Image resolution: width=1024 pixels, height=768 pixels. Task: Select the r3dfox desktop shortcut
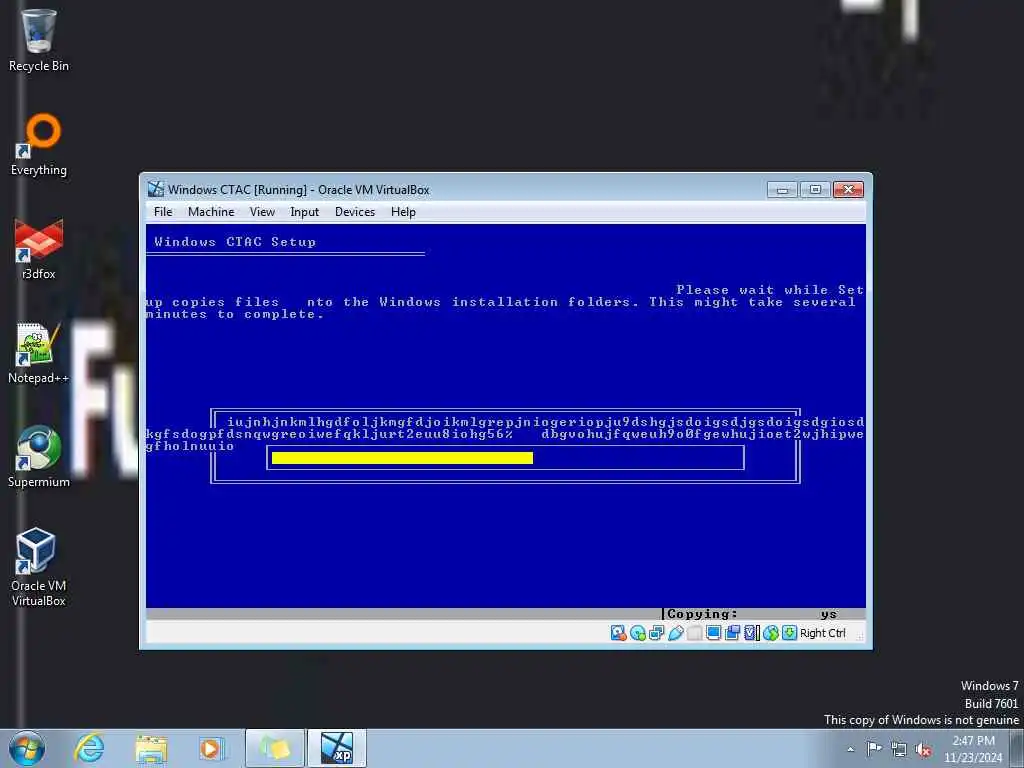tap(39, 249)
